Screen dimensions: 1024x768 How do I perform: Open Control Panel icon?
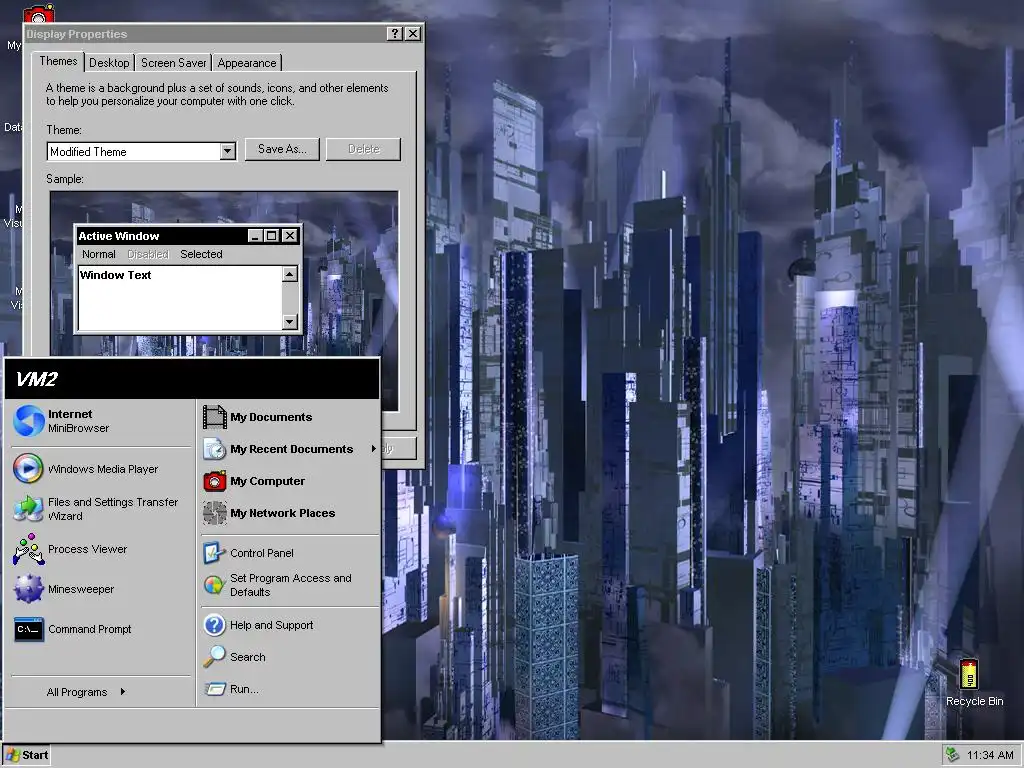(x=214, y=553)
